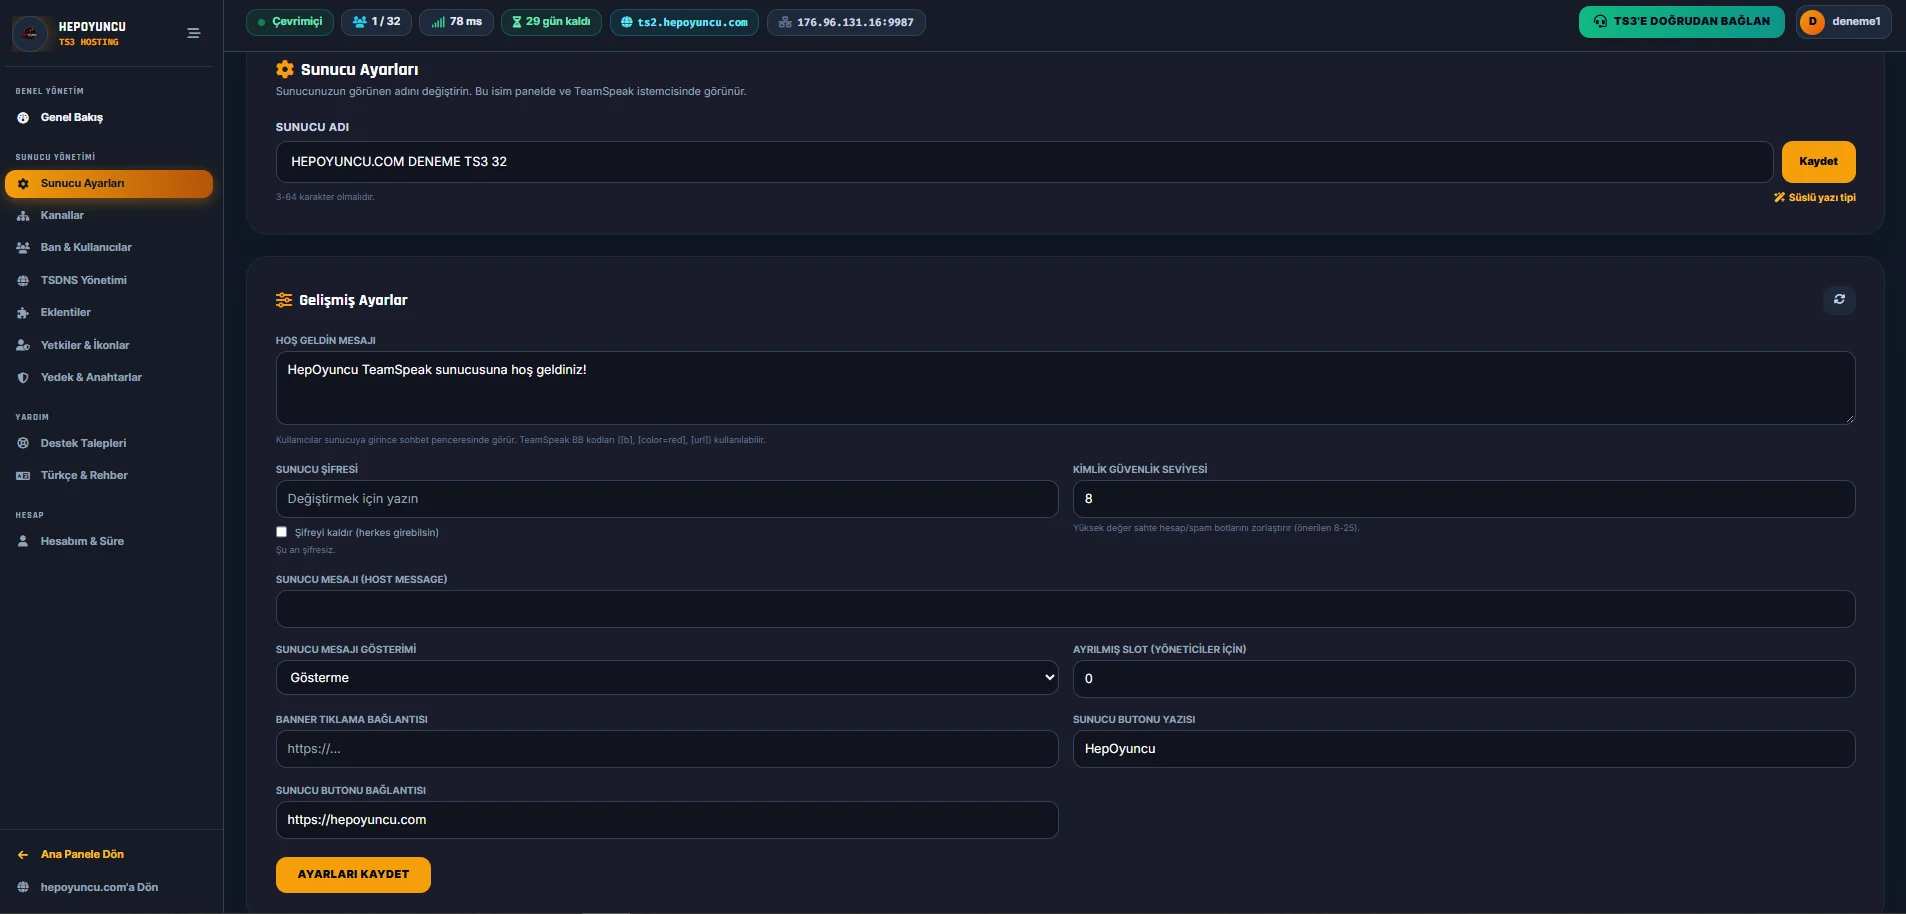Click the Kaydet button
Screen dimensions: 1906x914
click(1818, 162)
